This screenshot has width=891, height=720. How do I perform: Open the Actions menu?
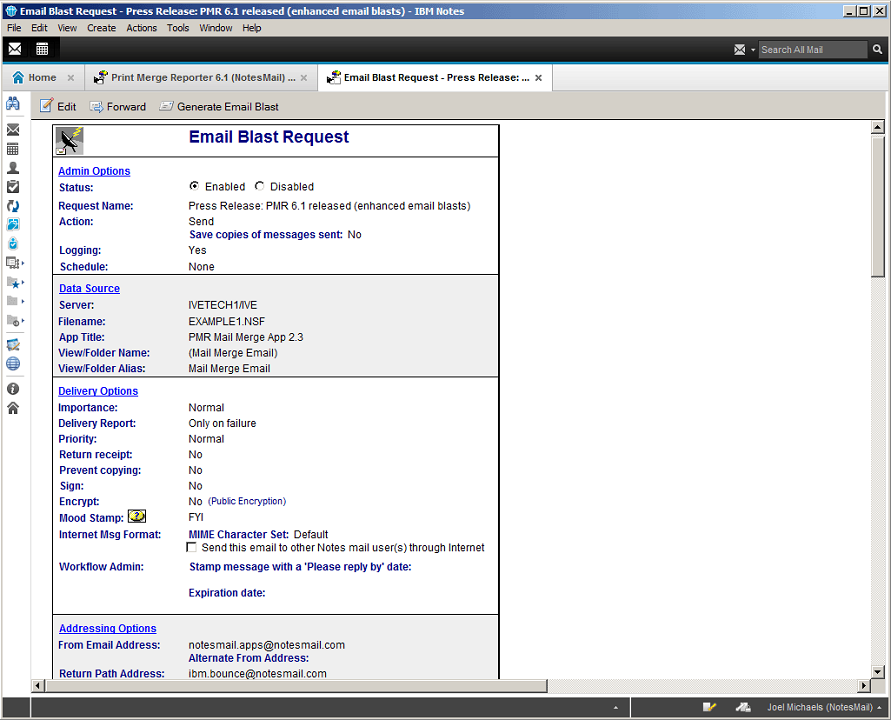141,28
